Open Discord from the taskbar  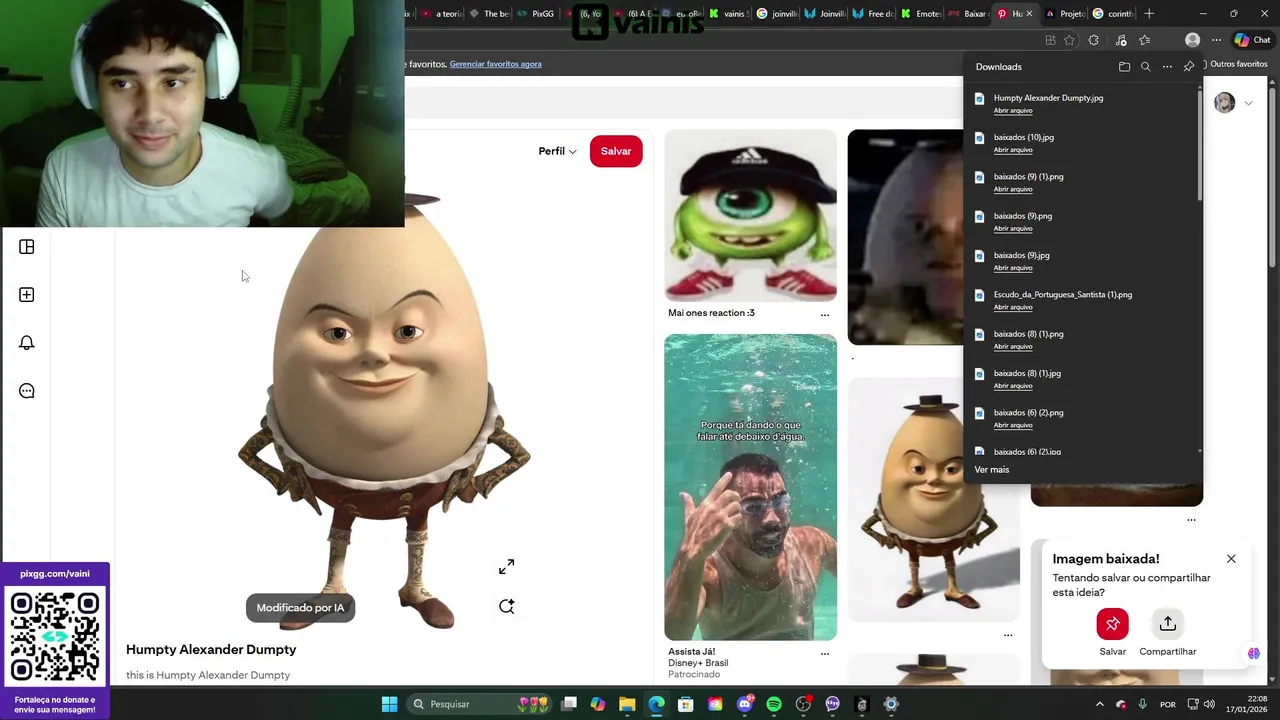745,704
